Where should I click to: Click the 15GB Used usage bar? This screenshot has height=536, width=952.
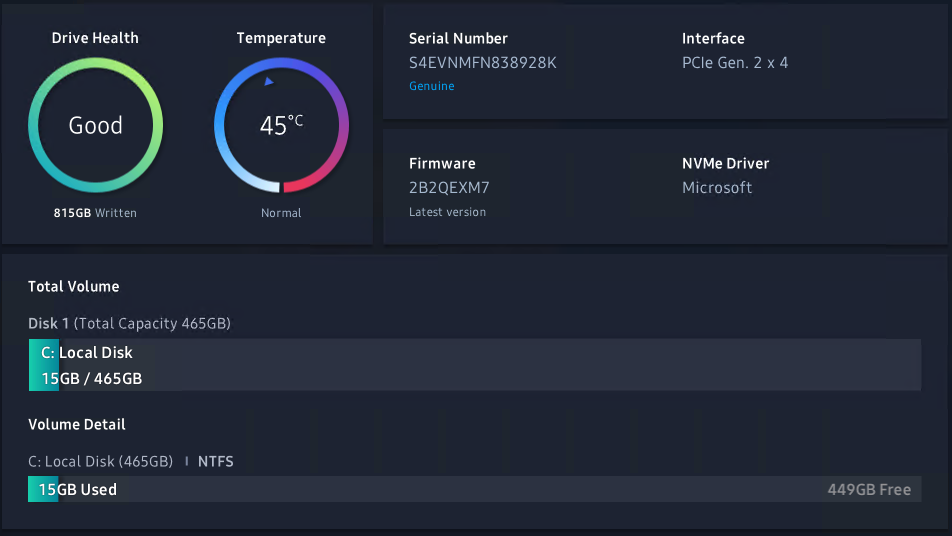tap(475, 489)
